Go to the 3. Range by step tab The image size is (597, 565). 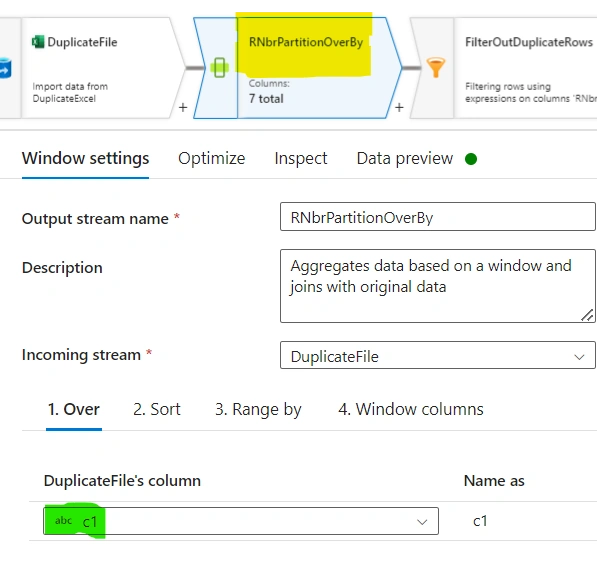258,410
